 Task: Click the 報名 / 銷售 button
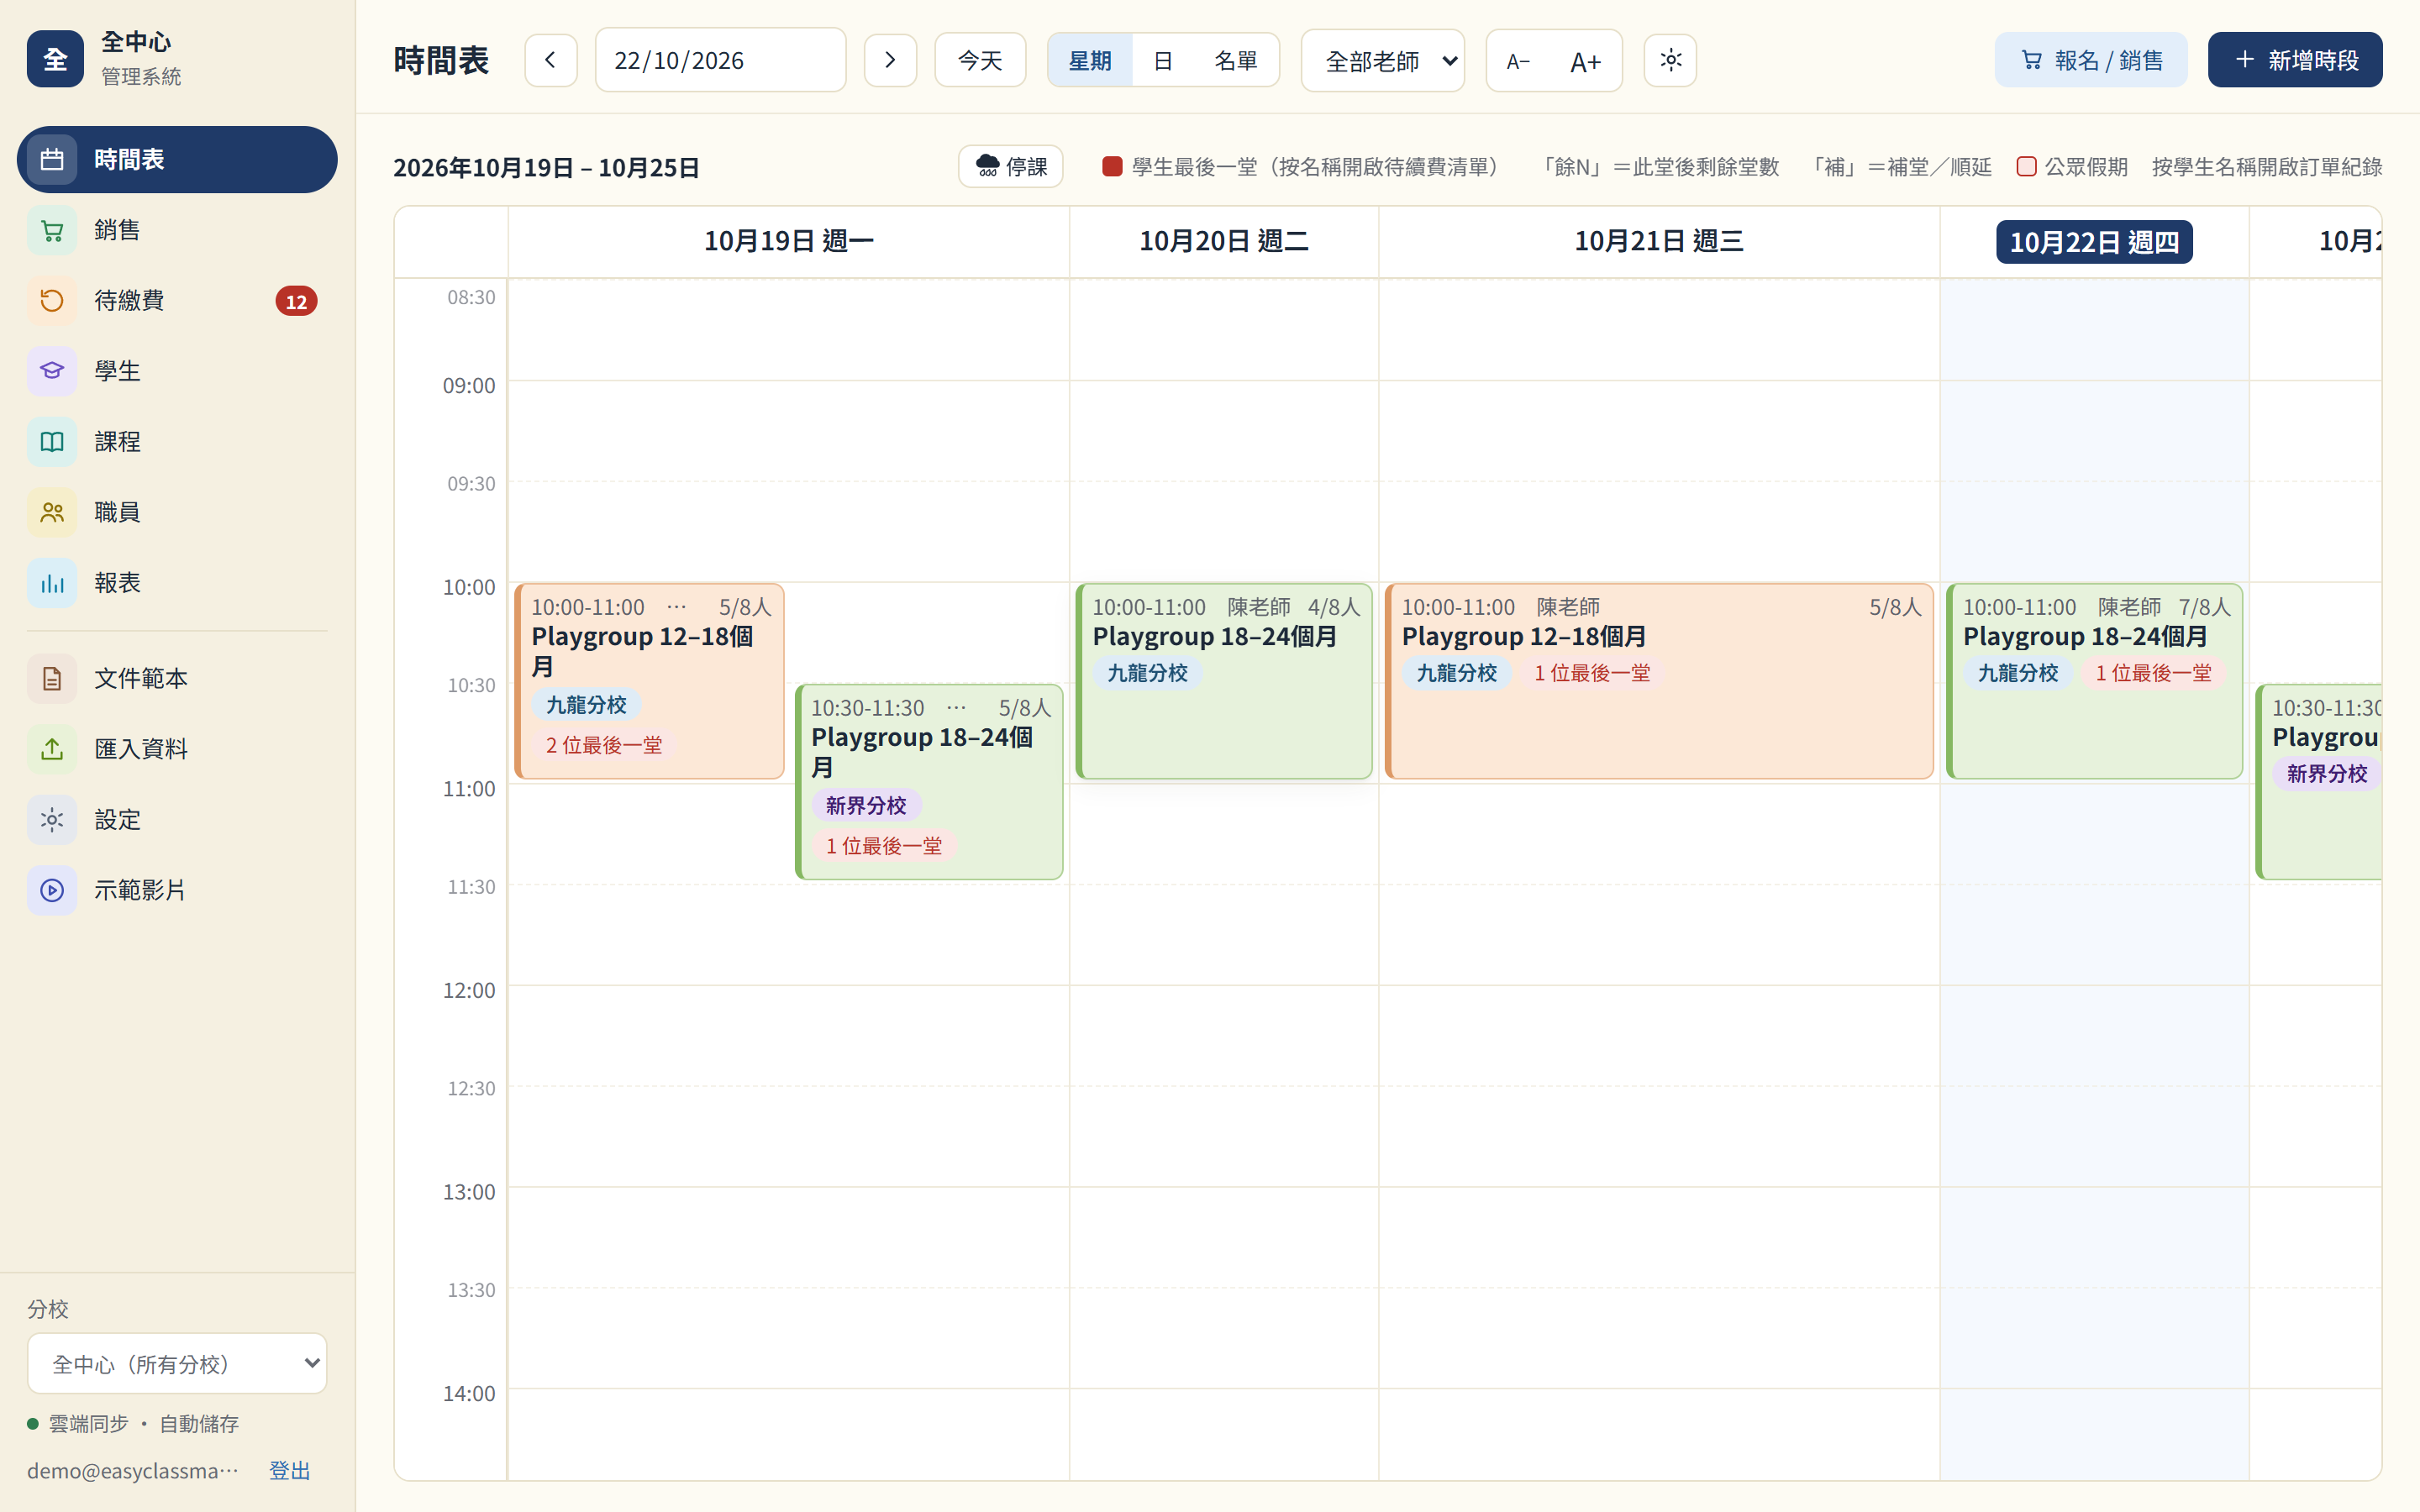(2091, 60)
